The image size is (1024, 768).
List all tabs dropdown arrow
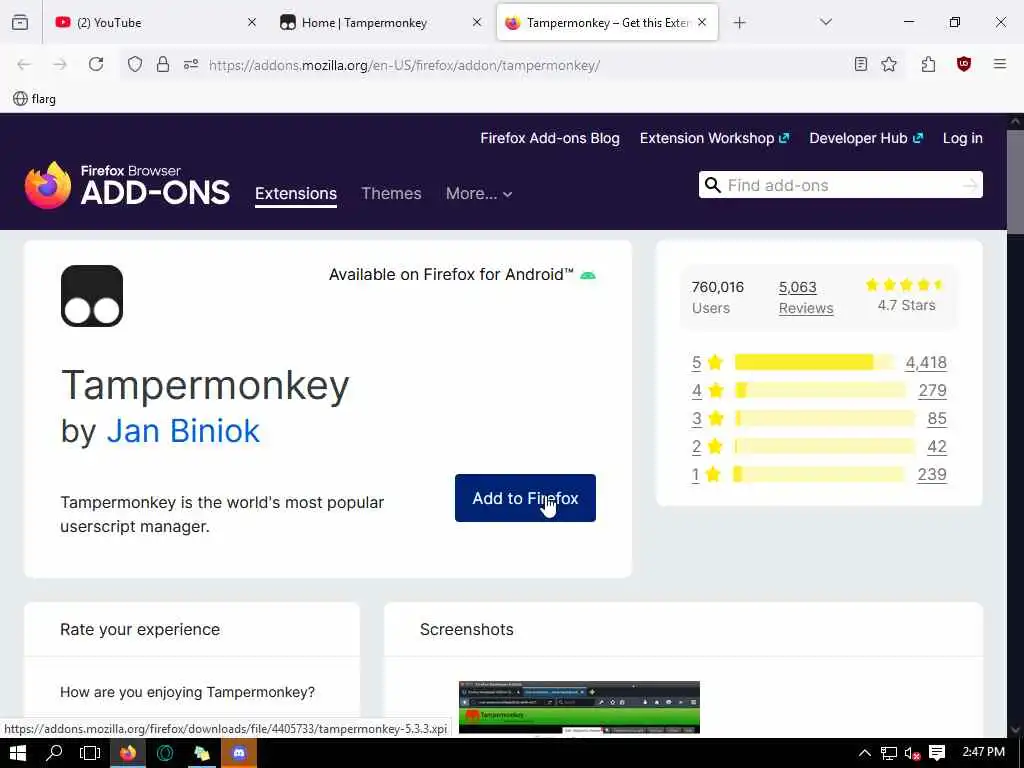point(826,22)
